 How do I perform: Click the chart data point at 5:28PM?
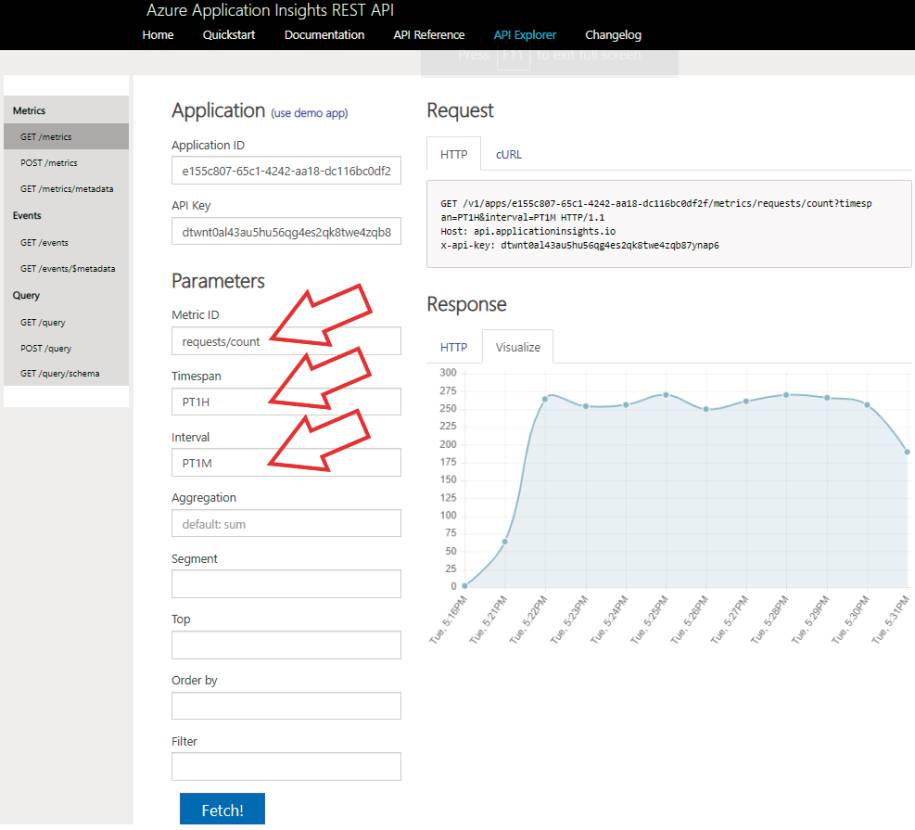[786, 395]
